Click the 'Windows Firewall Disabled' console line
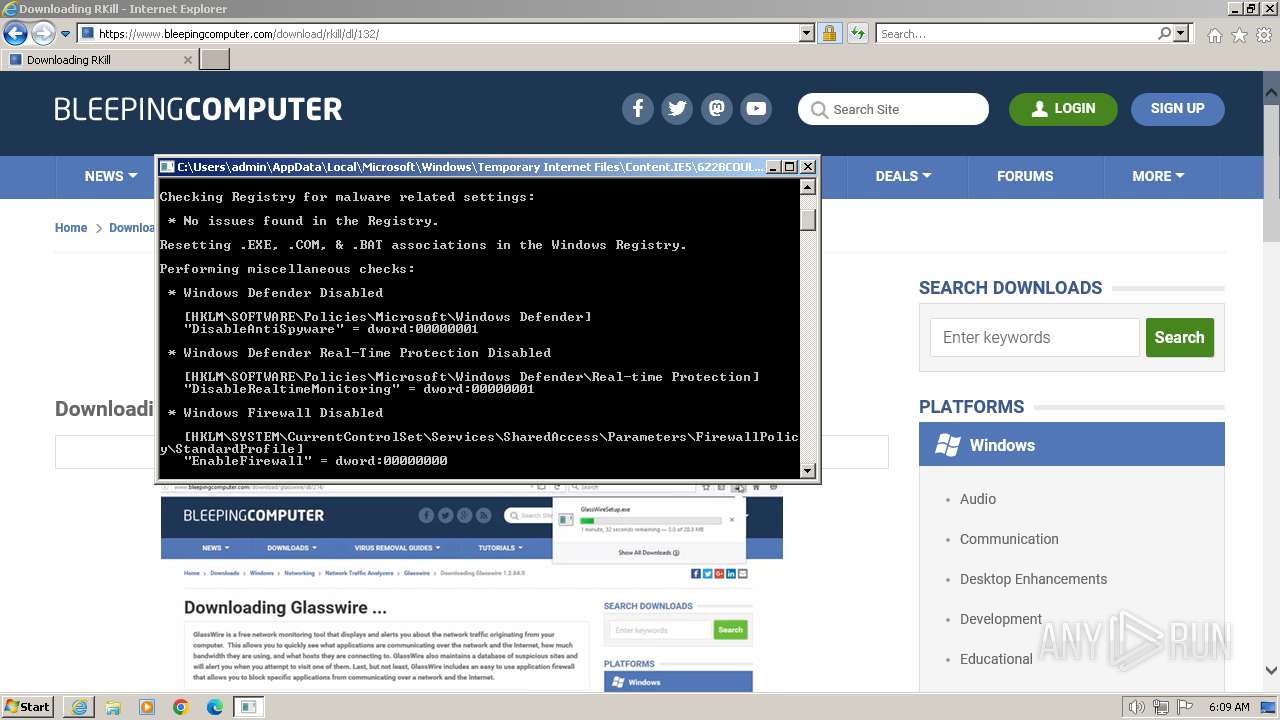This screenshot has width=1280, height=720. pyautogui.click(x=275, y=413)
